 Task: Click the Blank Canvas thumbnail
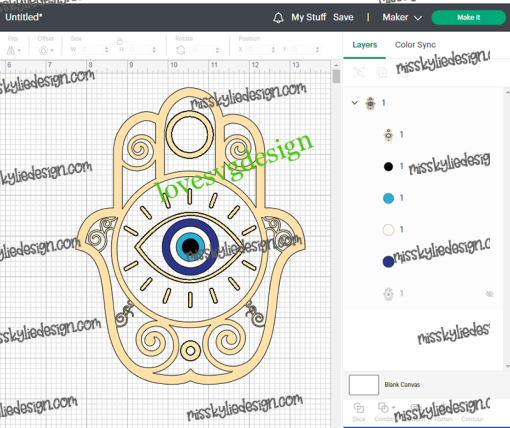364,385
